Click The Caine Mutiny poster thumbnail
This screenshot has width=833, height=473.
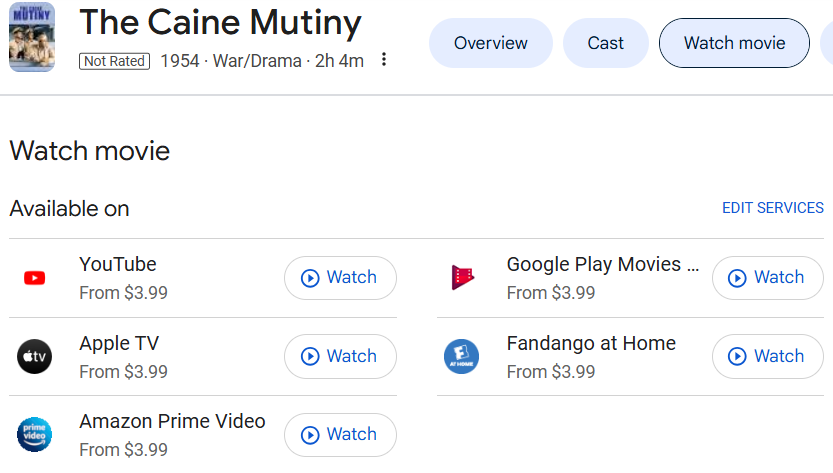[x=32, y=38]
